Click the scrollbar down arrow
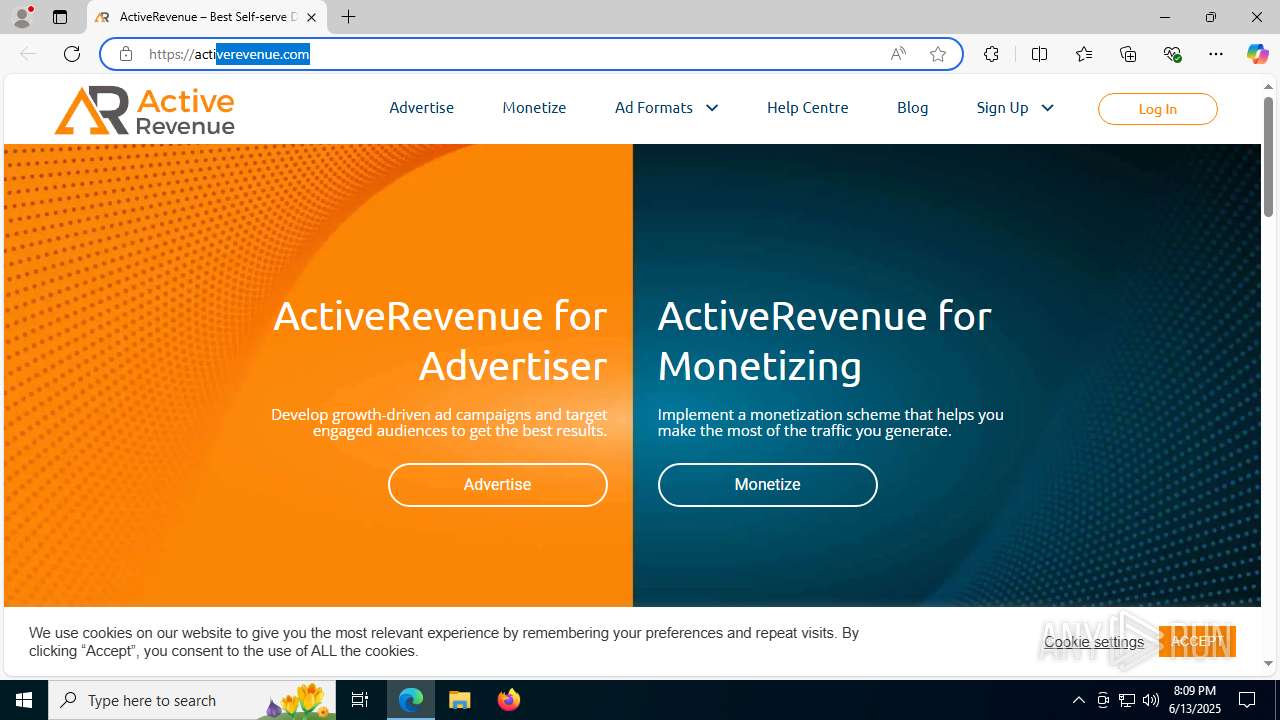 (1268, 663)
